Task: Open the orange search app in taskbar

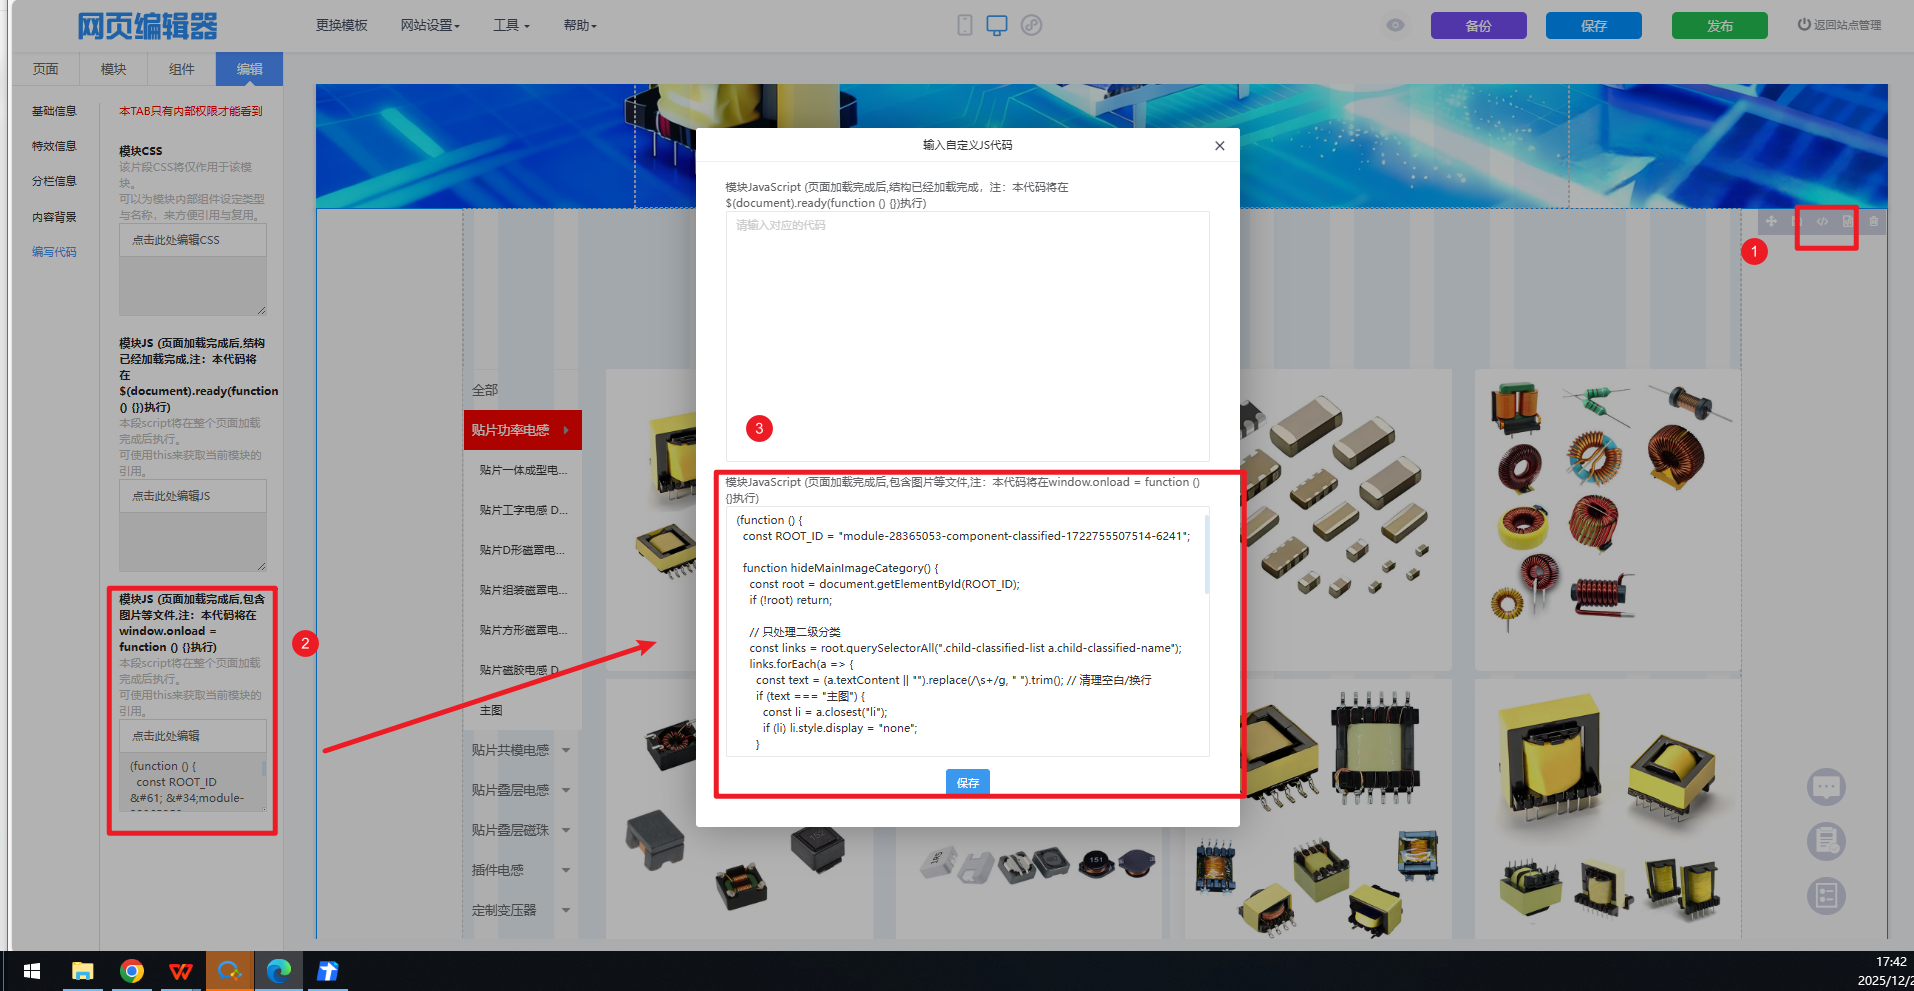Action: pos(229,971)
